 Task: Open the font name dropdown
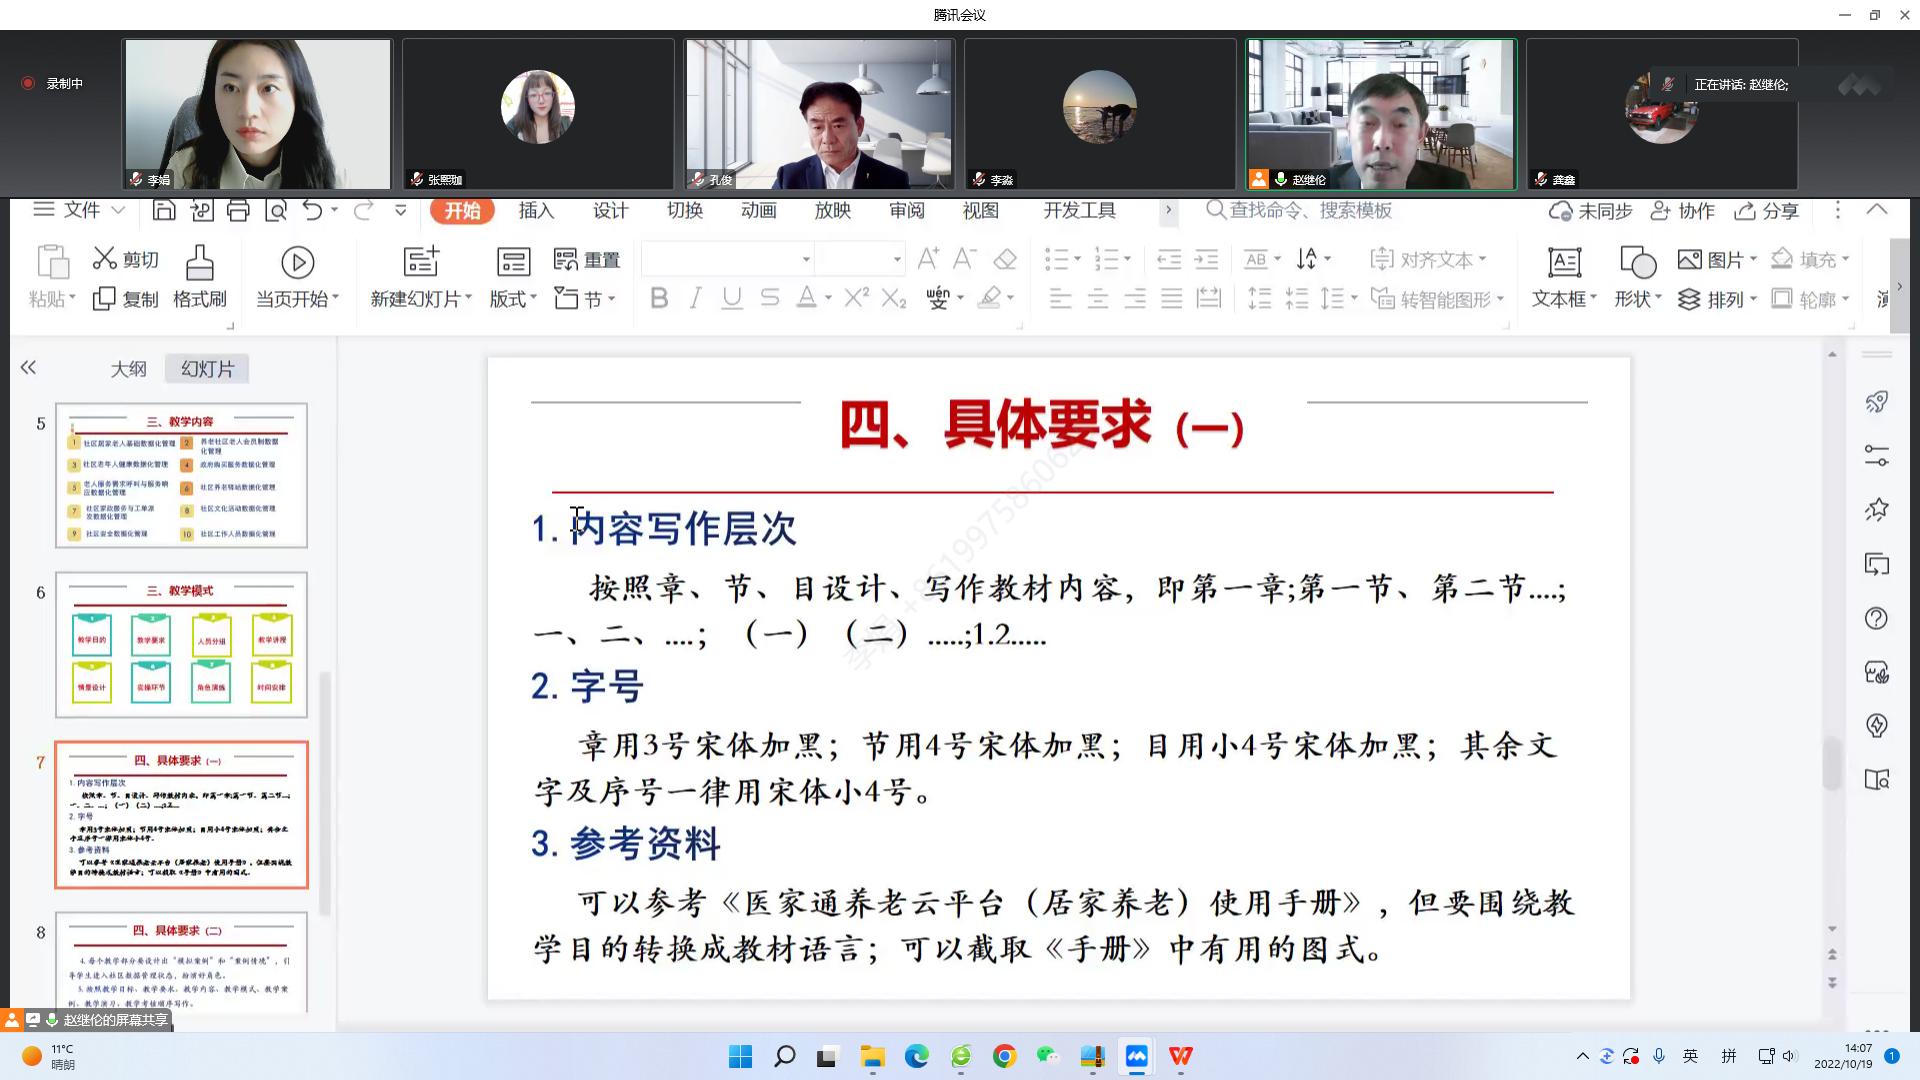pyautogui.click(x=806, y=260)
